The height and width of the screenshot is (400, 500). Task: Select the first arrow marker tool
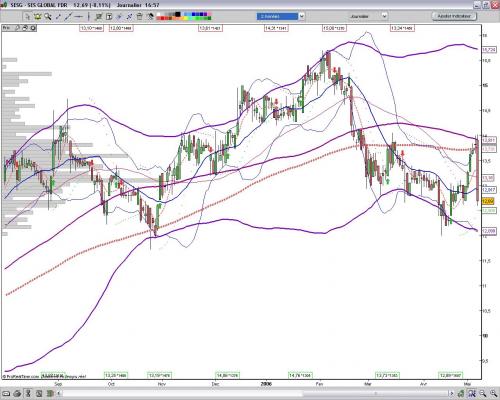pos(119,16)
